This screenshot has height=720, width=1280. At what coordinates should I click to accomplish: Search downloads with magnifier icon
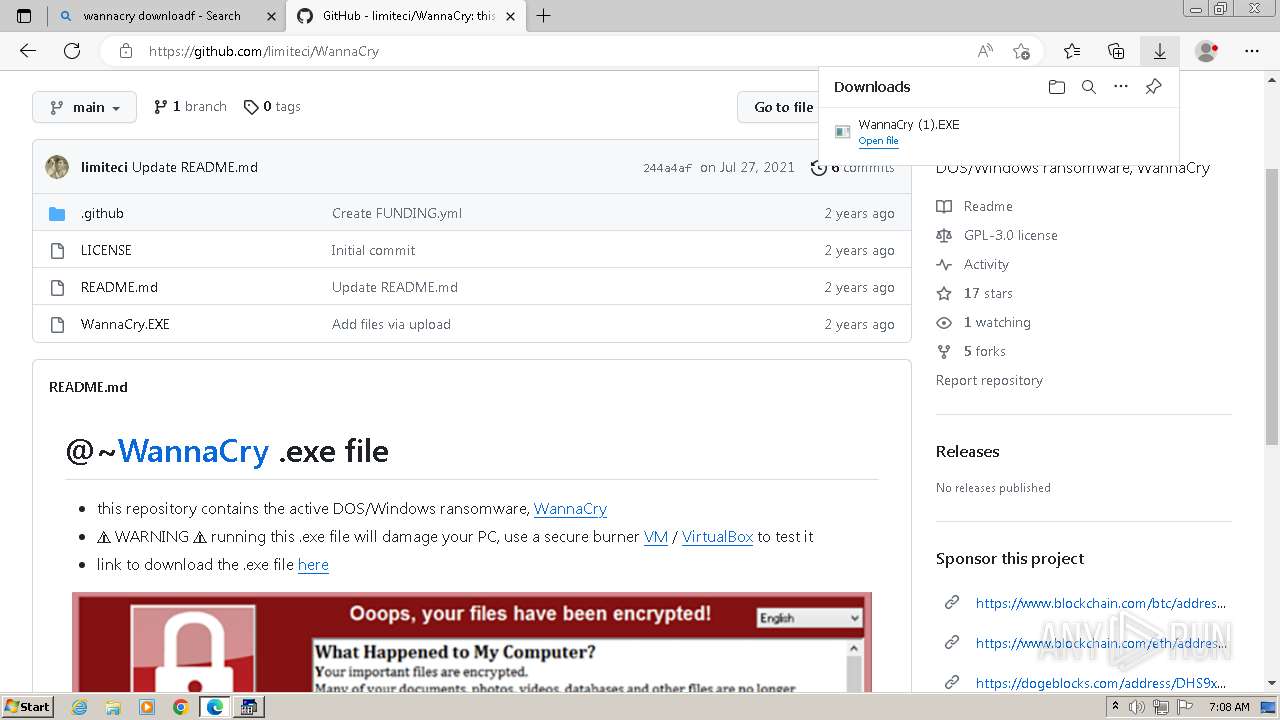[x=1089, y=87]
